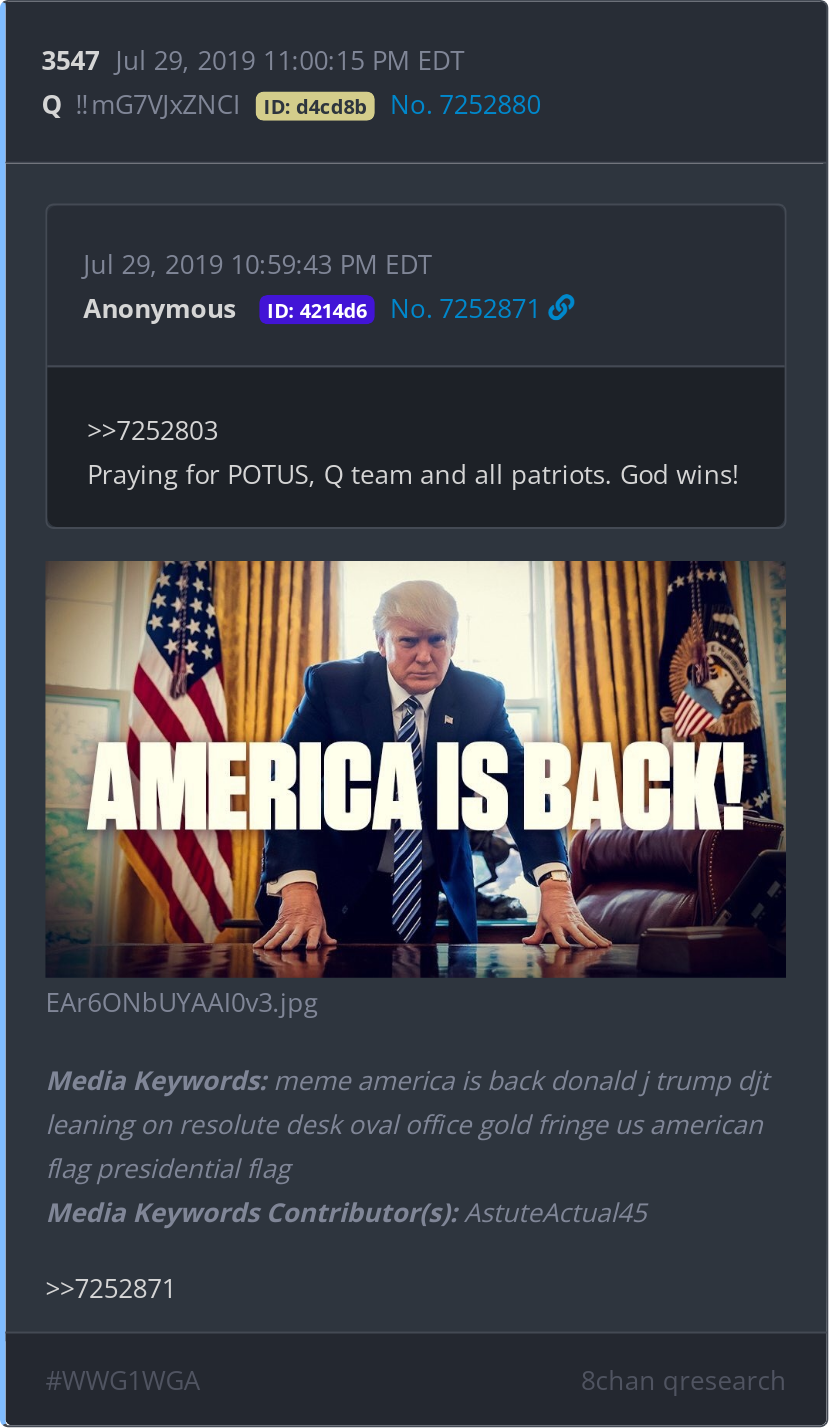Image resolution: width=830 pixels, height=1428 pixels.
Task: Click the Q tripcode !!mG7VJxZNCI
Action: click(x=157, y=105)
